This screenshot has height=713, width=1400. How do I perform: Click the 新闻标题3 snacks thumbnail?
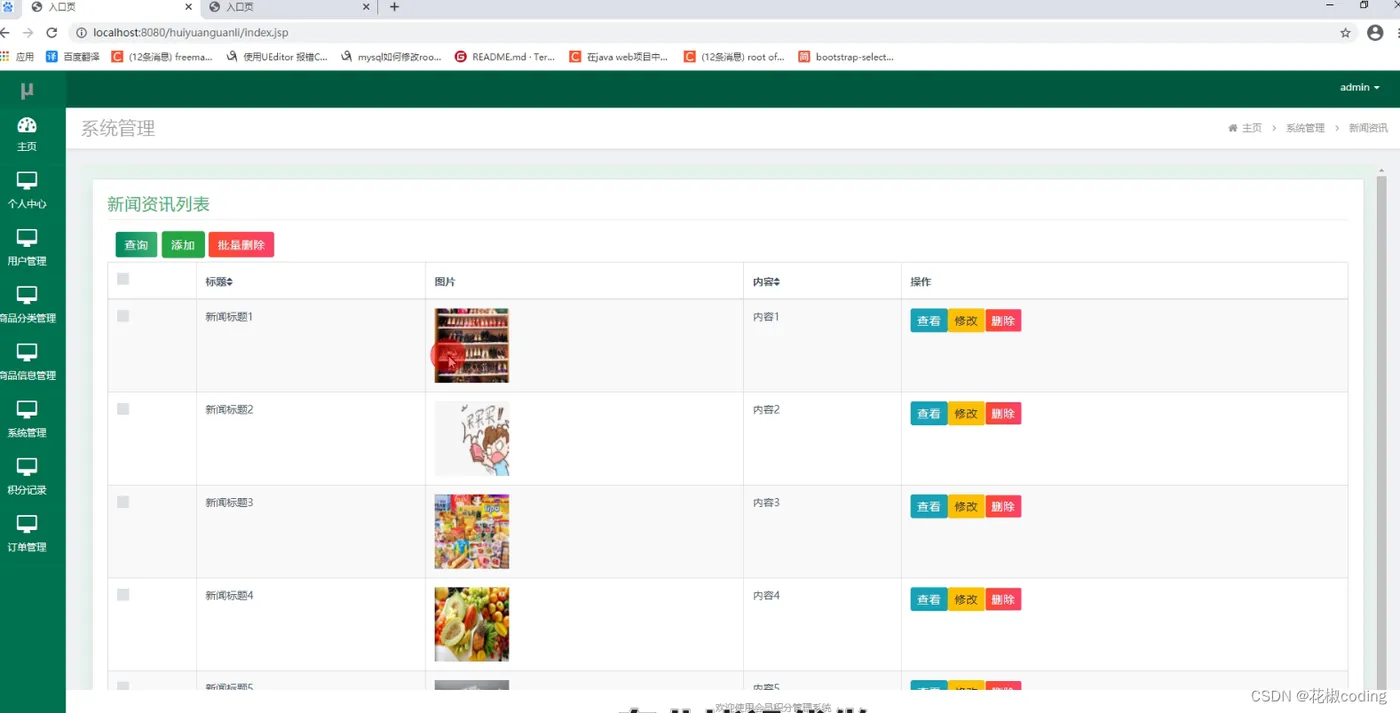472,531
